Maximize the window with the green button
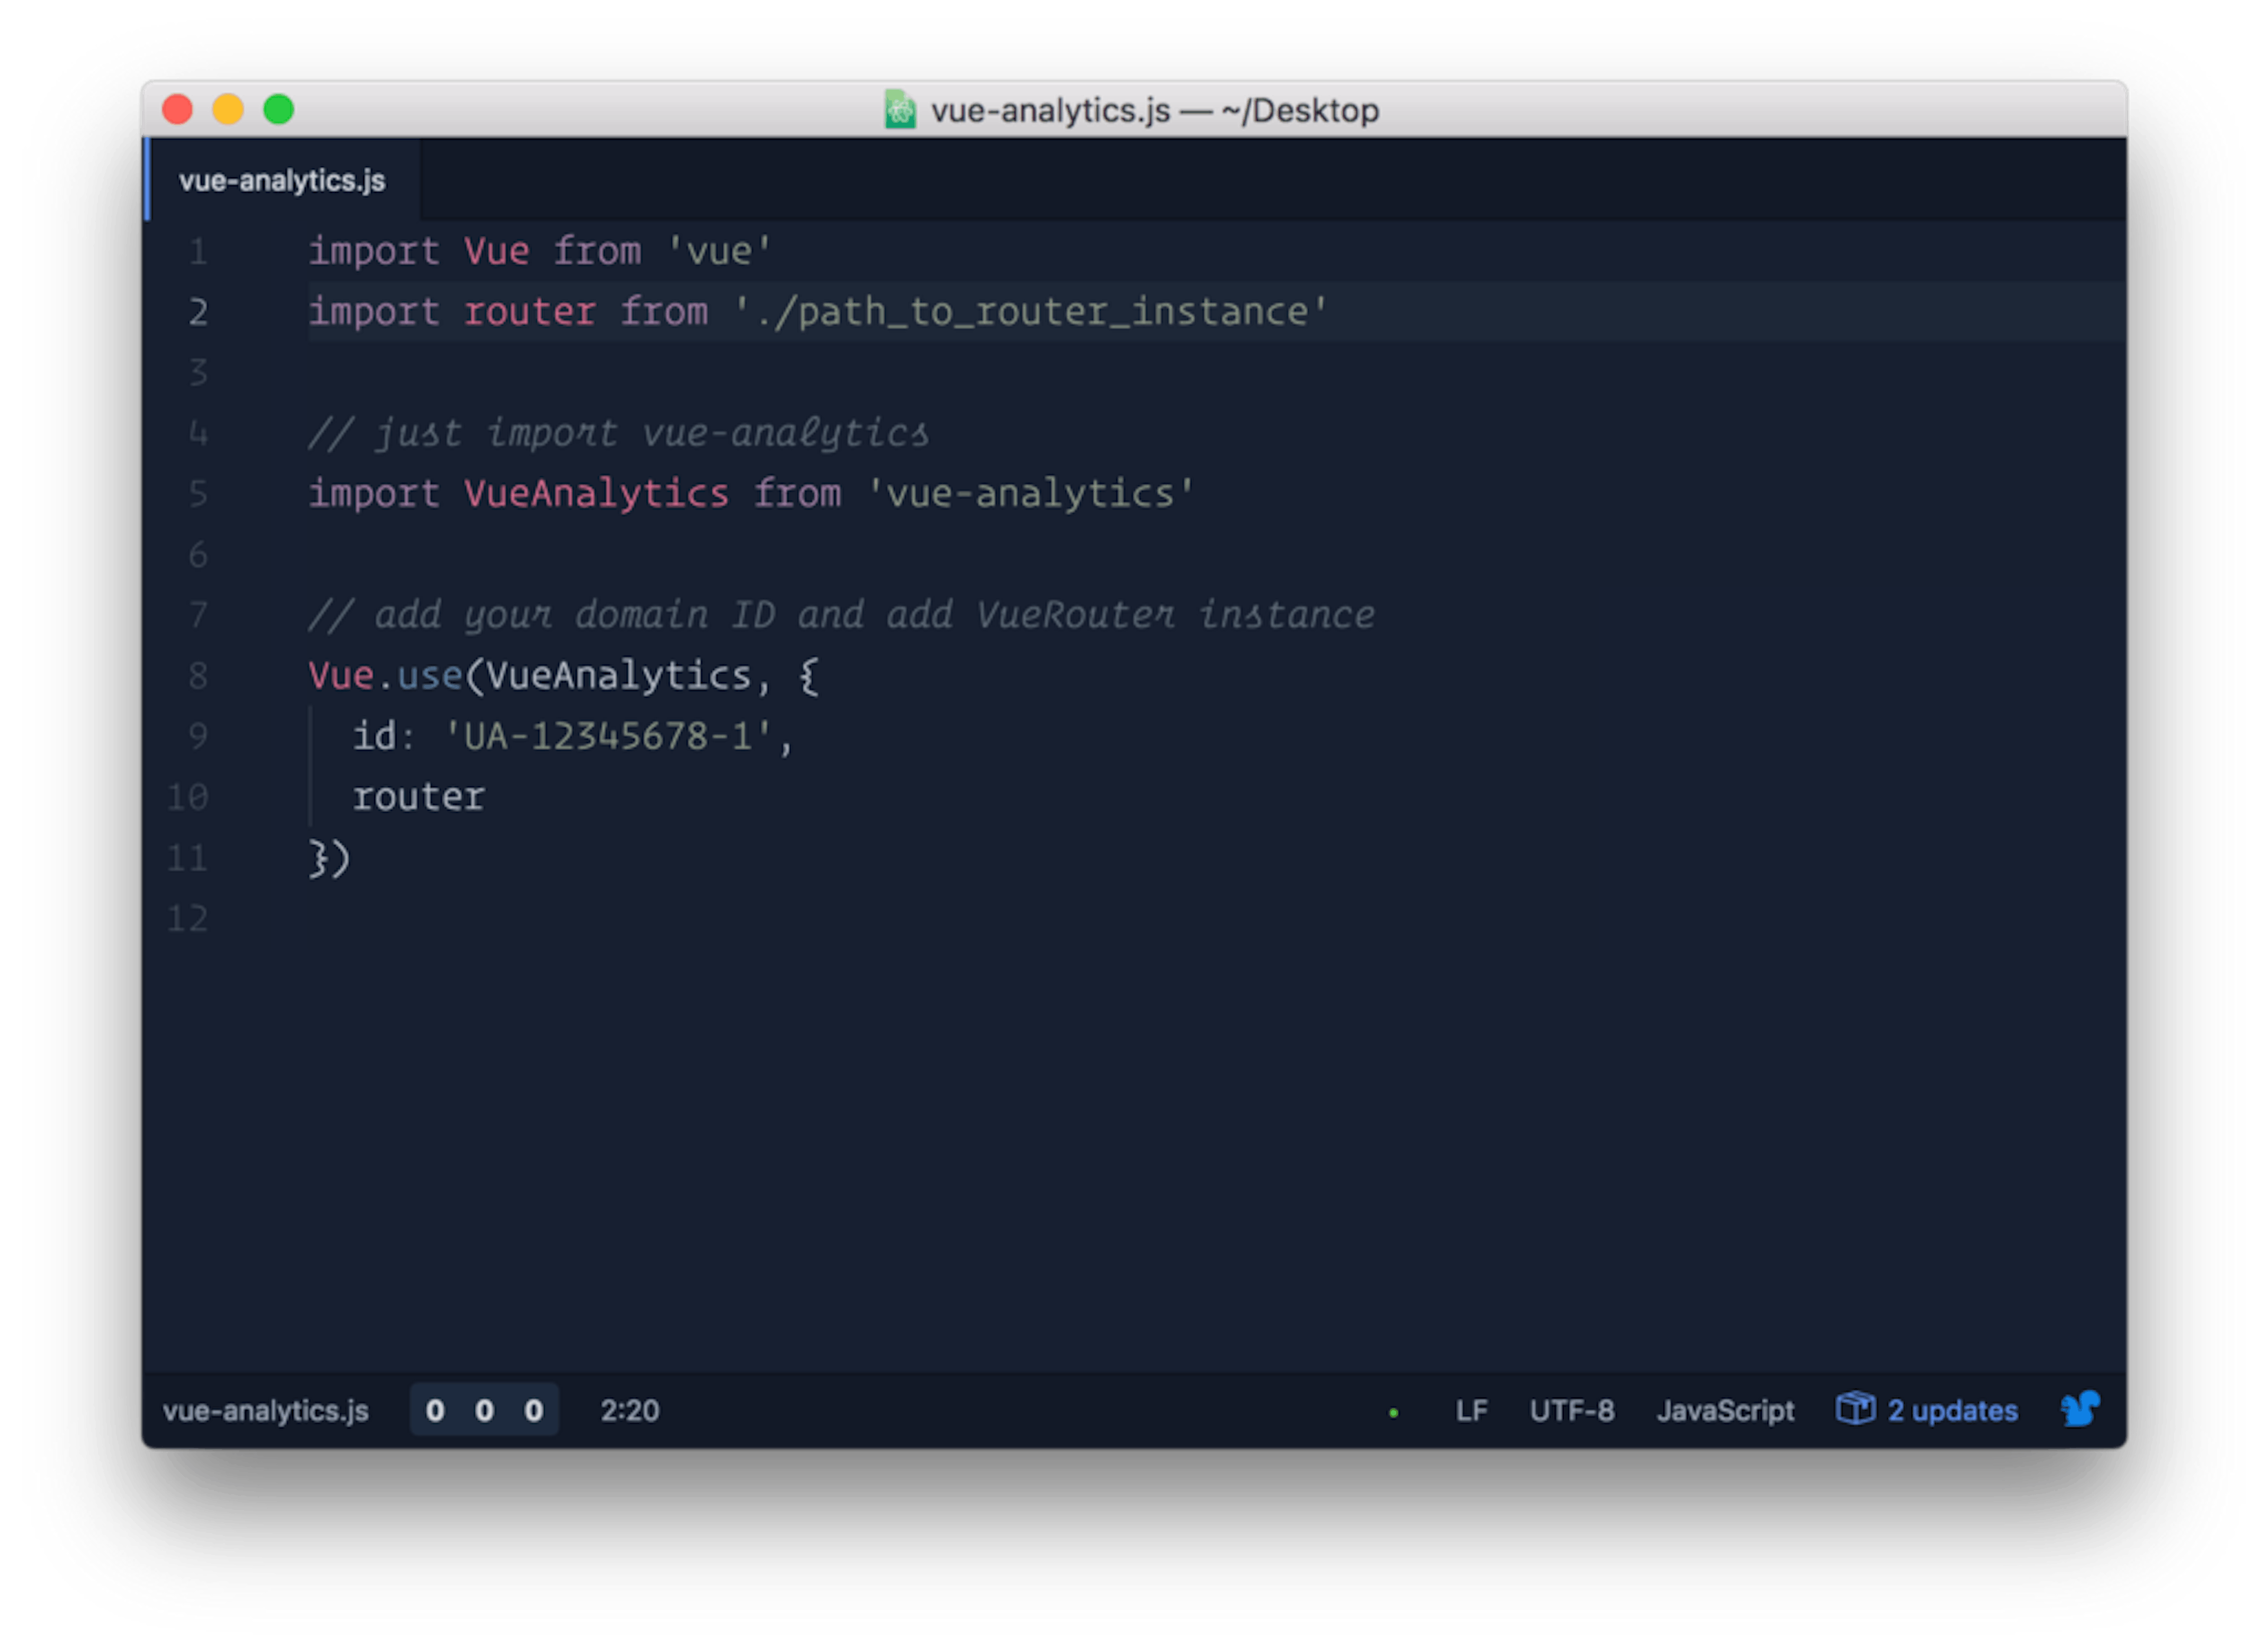Viewport: 2268px width, 1650px height. tap(278, 109)
